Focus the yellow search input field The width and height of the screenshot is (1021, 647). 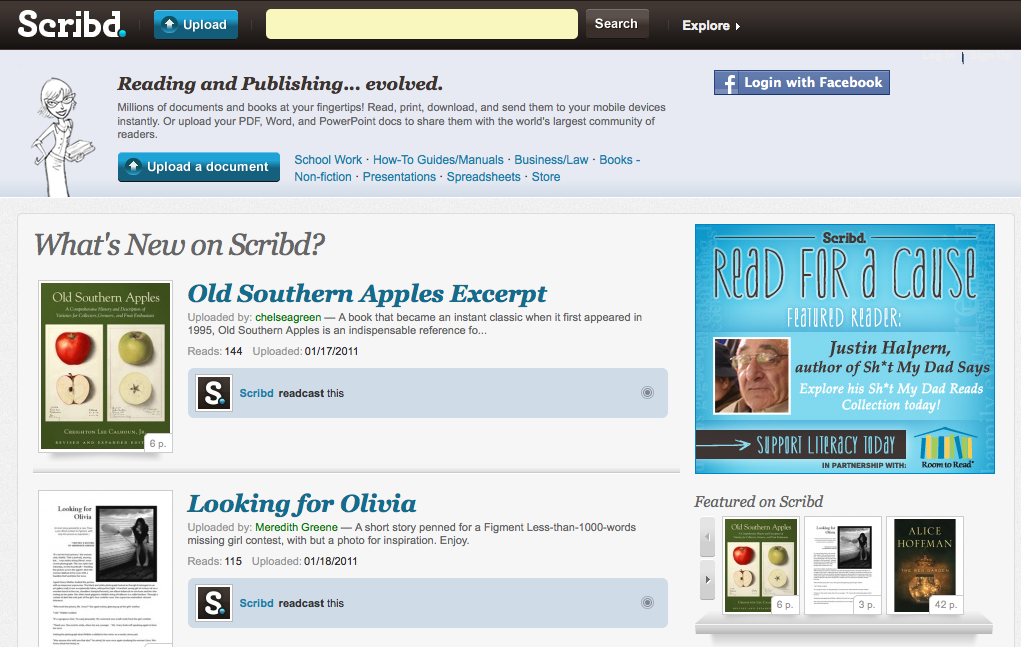click(x=421, y=24)
